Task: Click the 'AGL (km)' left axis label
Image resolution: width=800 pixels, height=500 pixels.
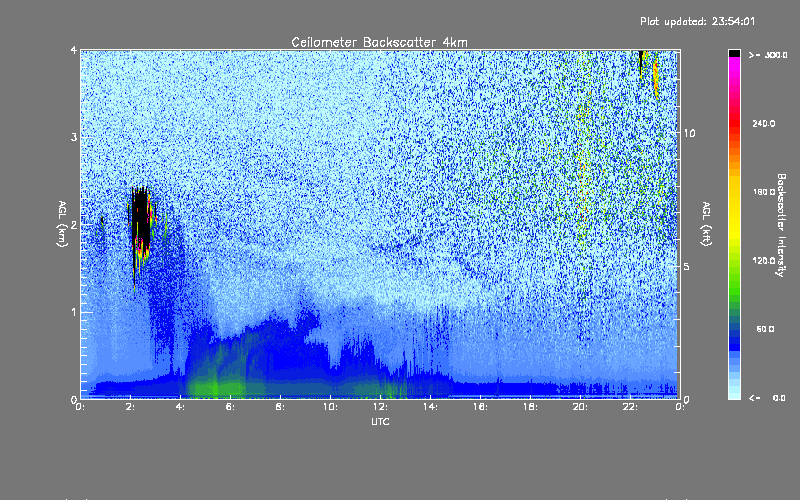Action: (x=62, y=224)
